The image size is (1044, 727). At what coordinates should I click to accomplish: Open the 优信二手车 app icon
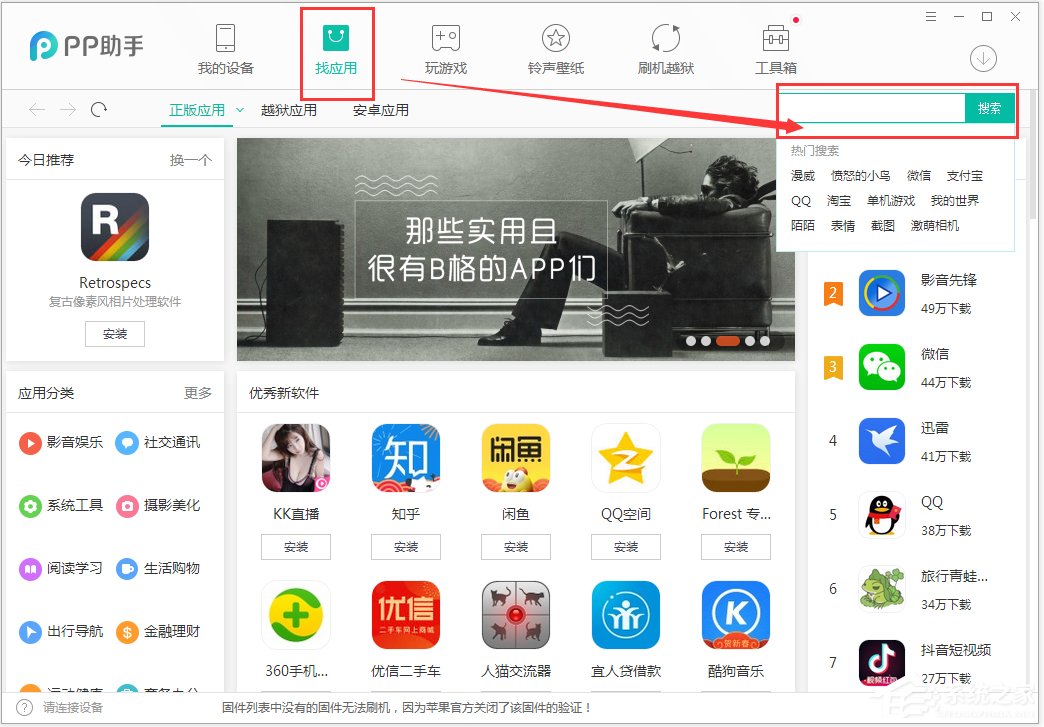pyautogui.click(x=405, y=615)
